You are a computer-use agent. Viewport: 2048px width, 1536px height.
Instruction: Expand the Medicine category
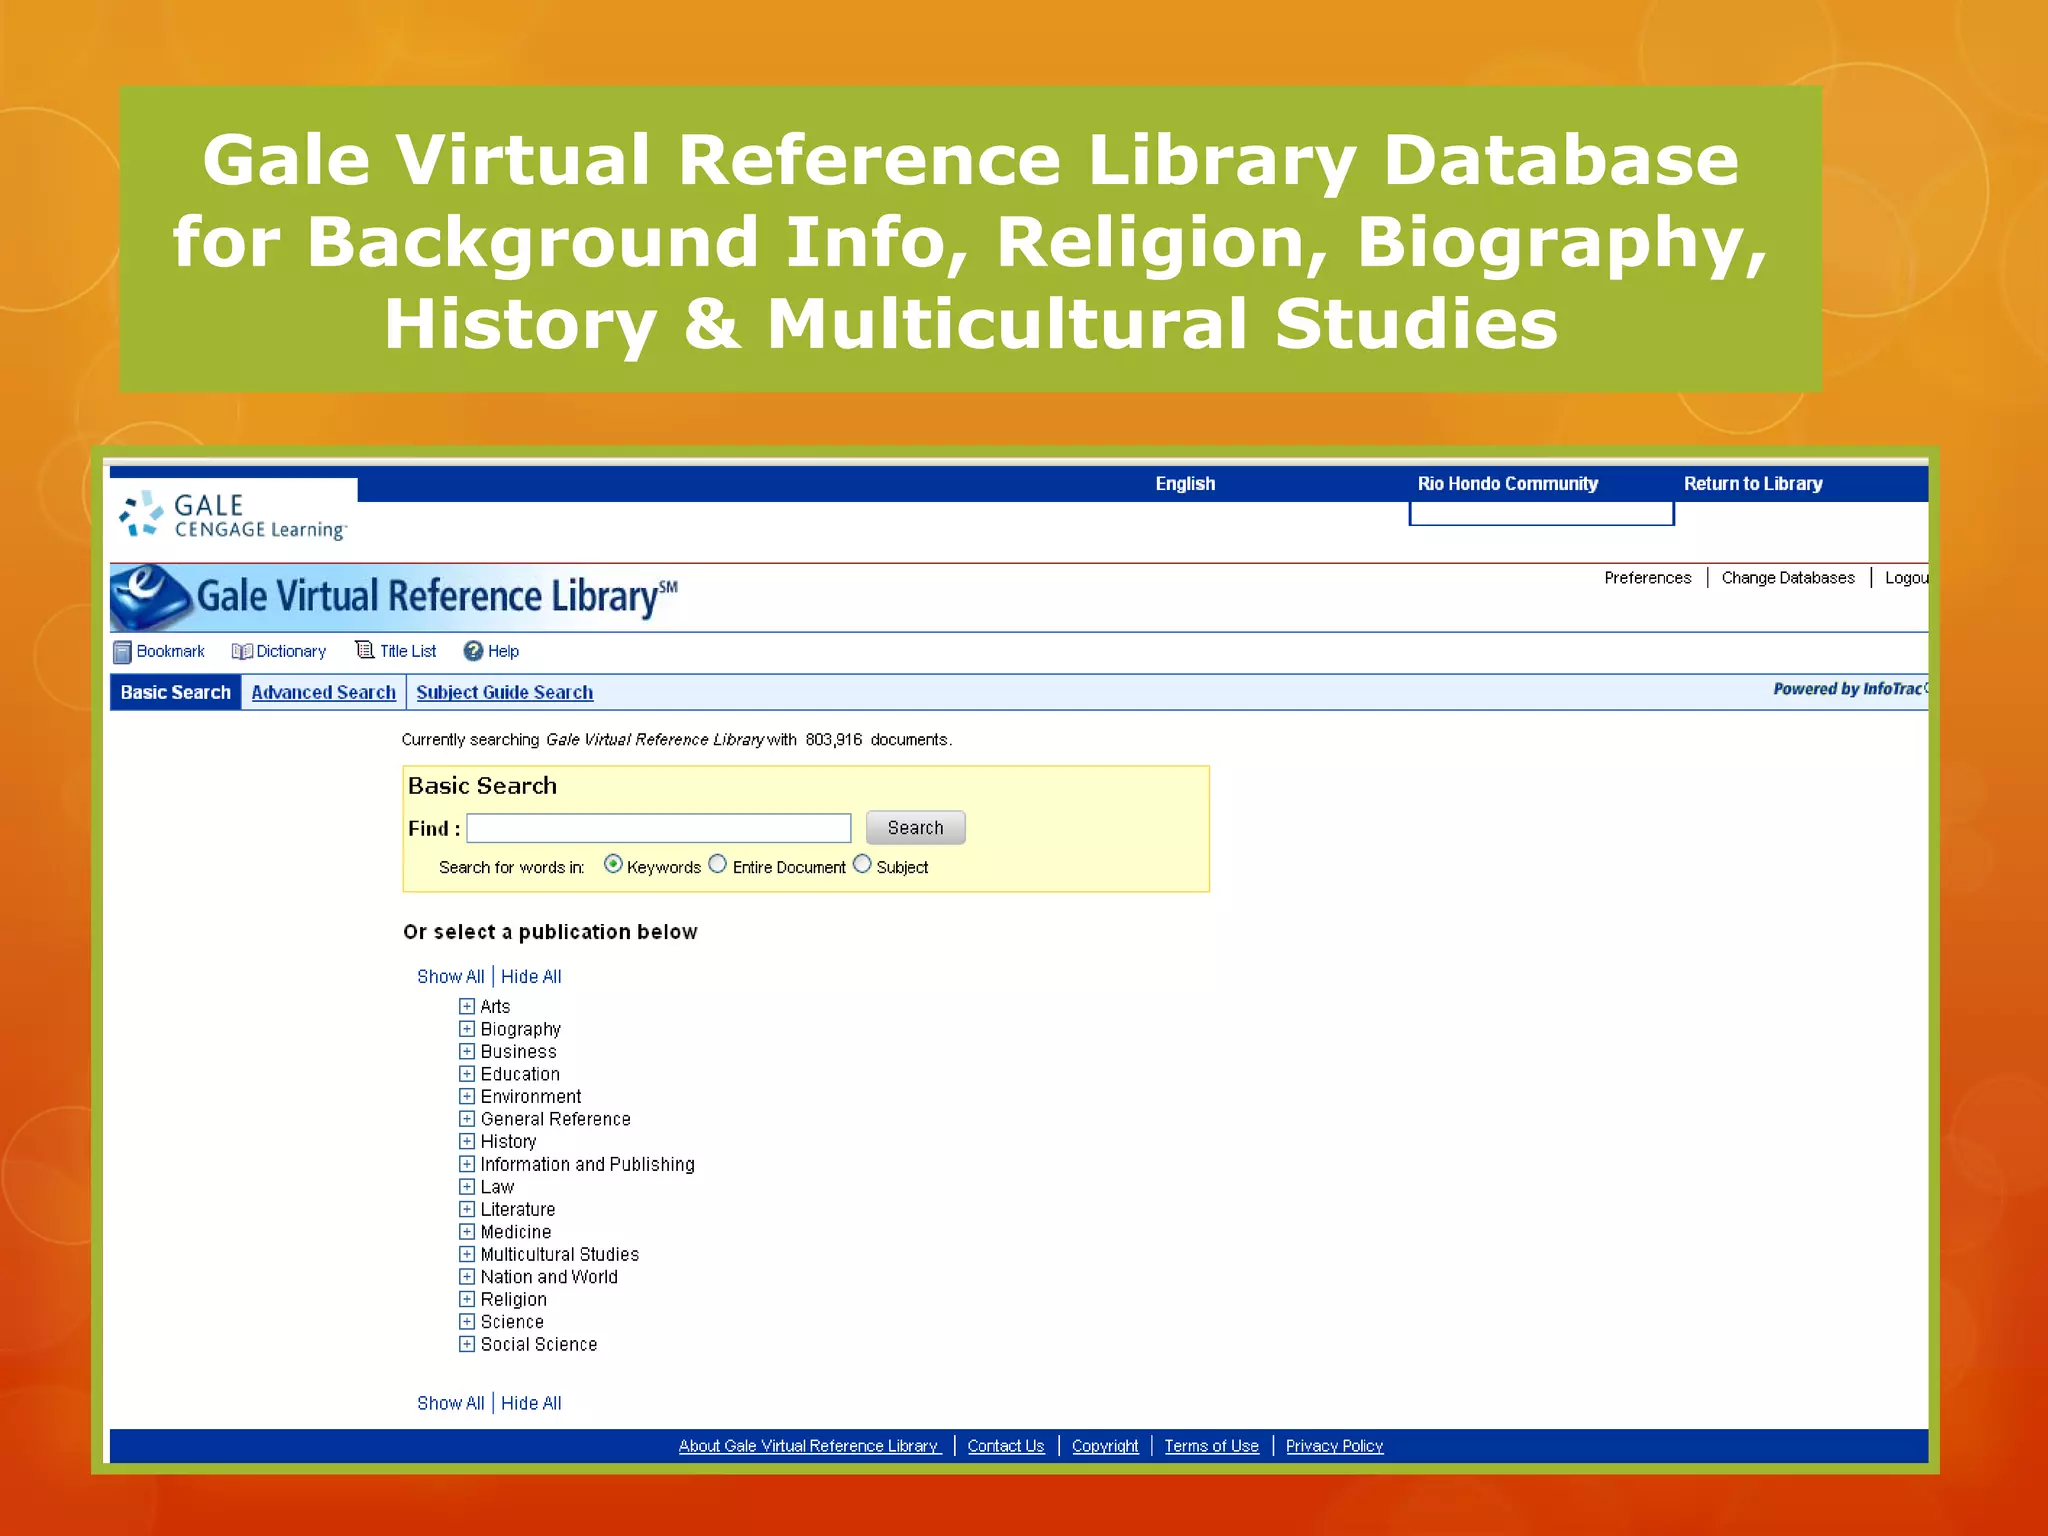click(467, 1232)
